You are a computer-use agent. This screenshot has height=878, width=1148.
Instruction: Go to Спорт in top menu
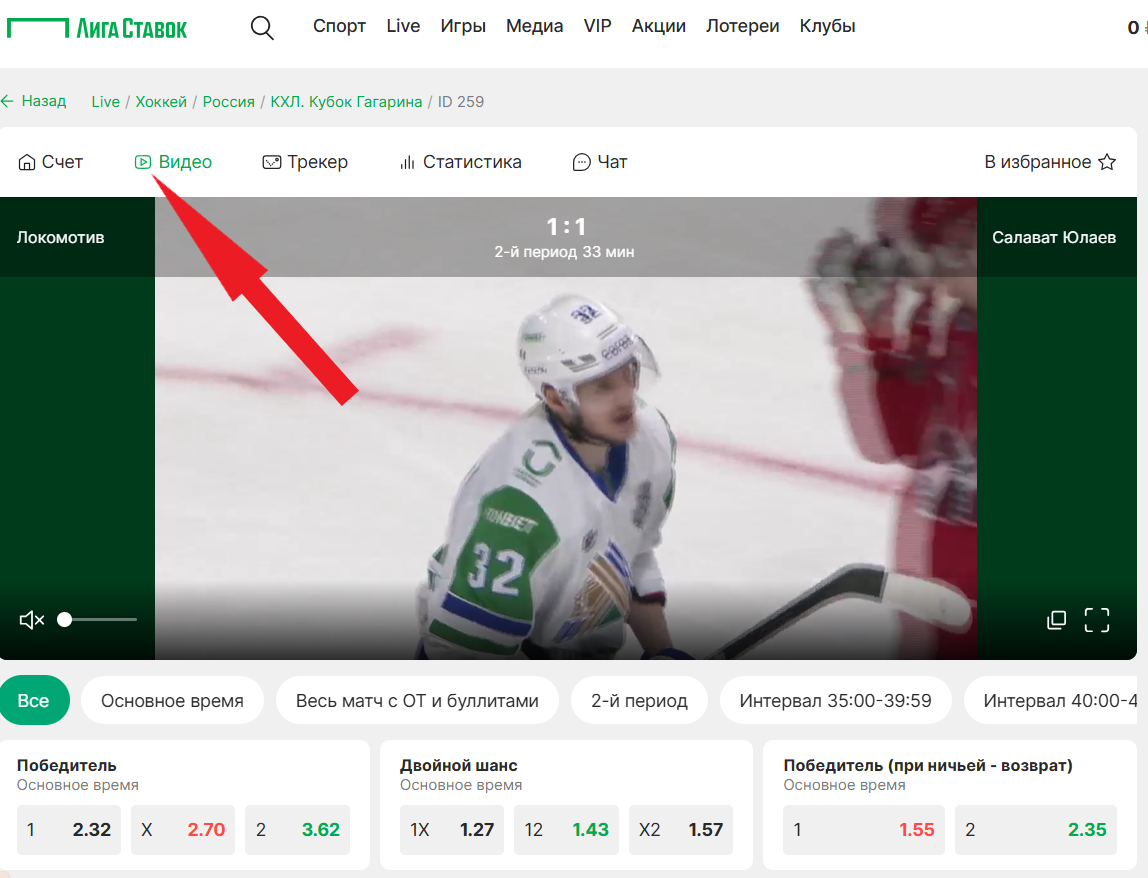pyautogui.click(x=339, y=26)
